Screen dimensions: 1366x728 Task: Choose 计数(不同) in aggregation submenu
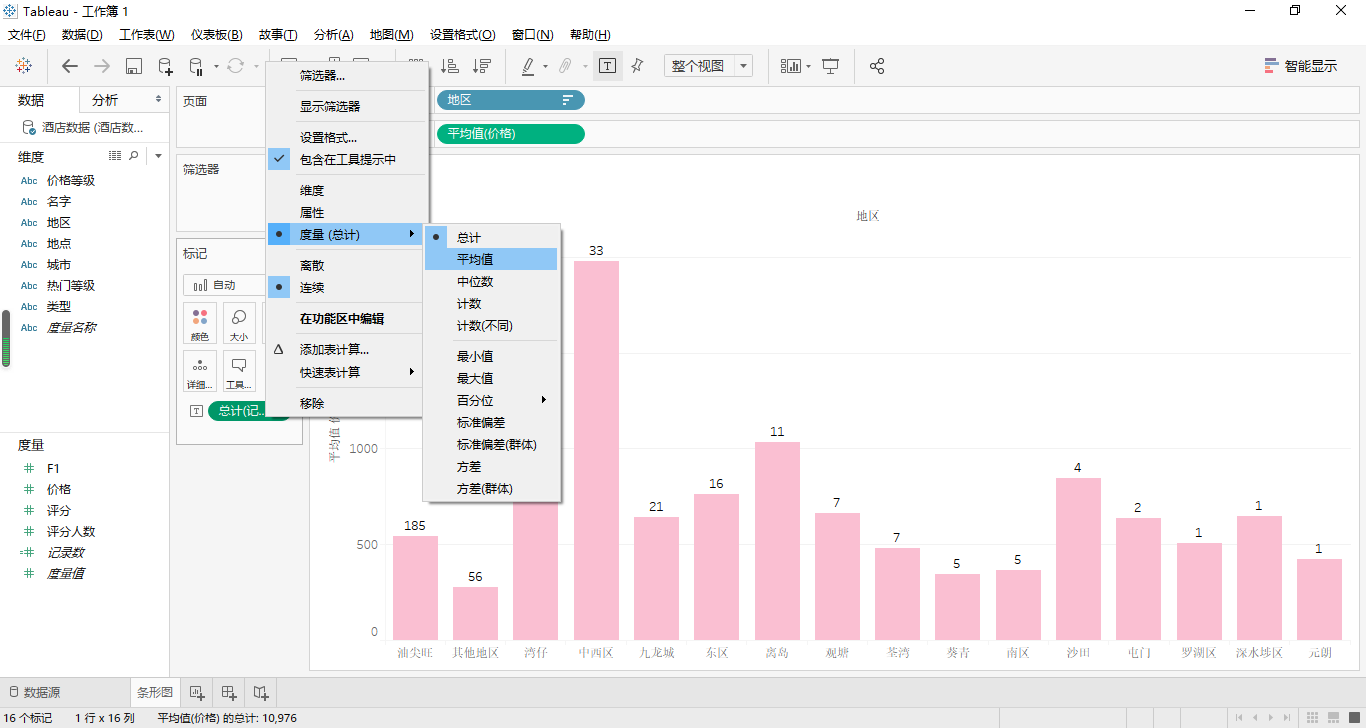coord(491,325)
